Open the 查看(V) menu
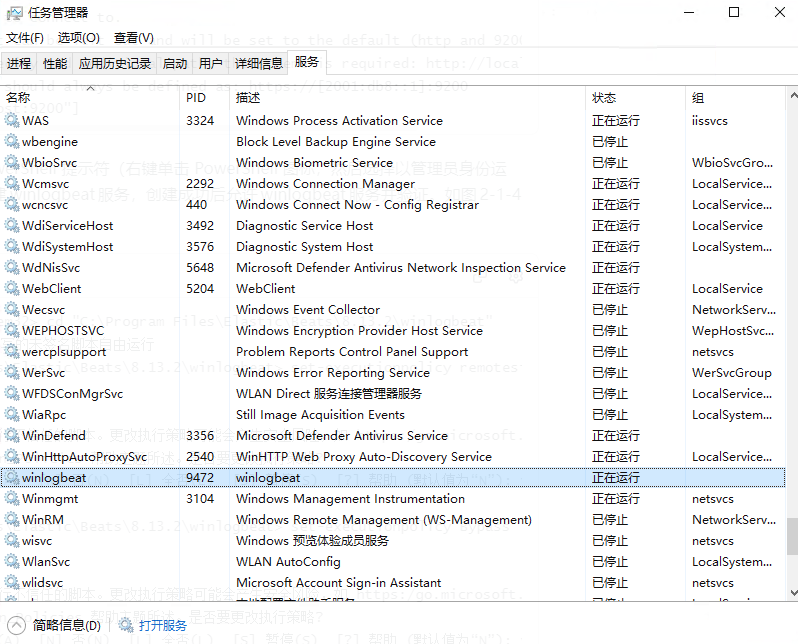Viewport: 798px width, 644px height. coord(133,38)
